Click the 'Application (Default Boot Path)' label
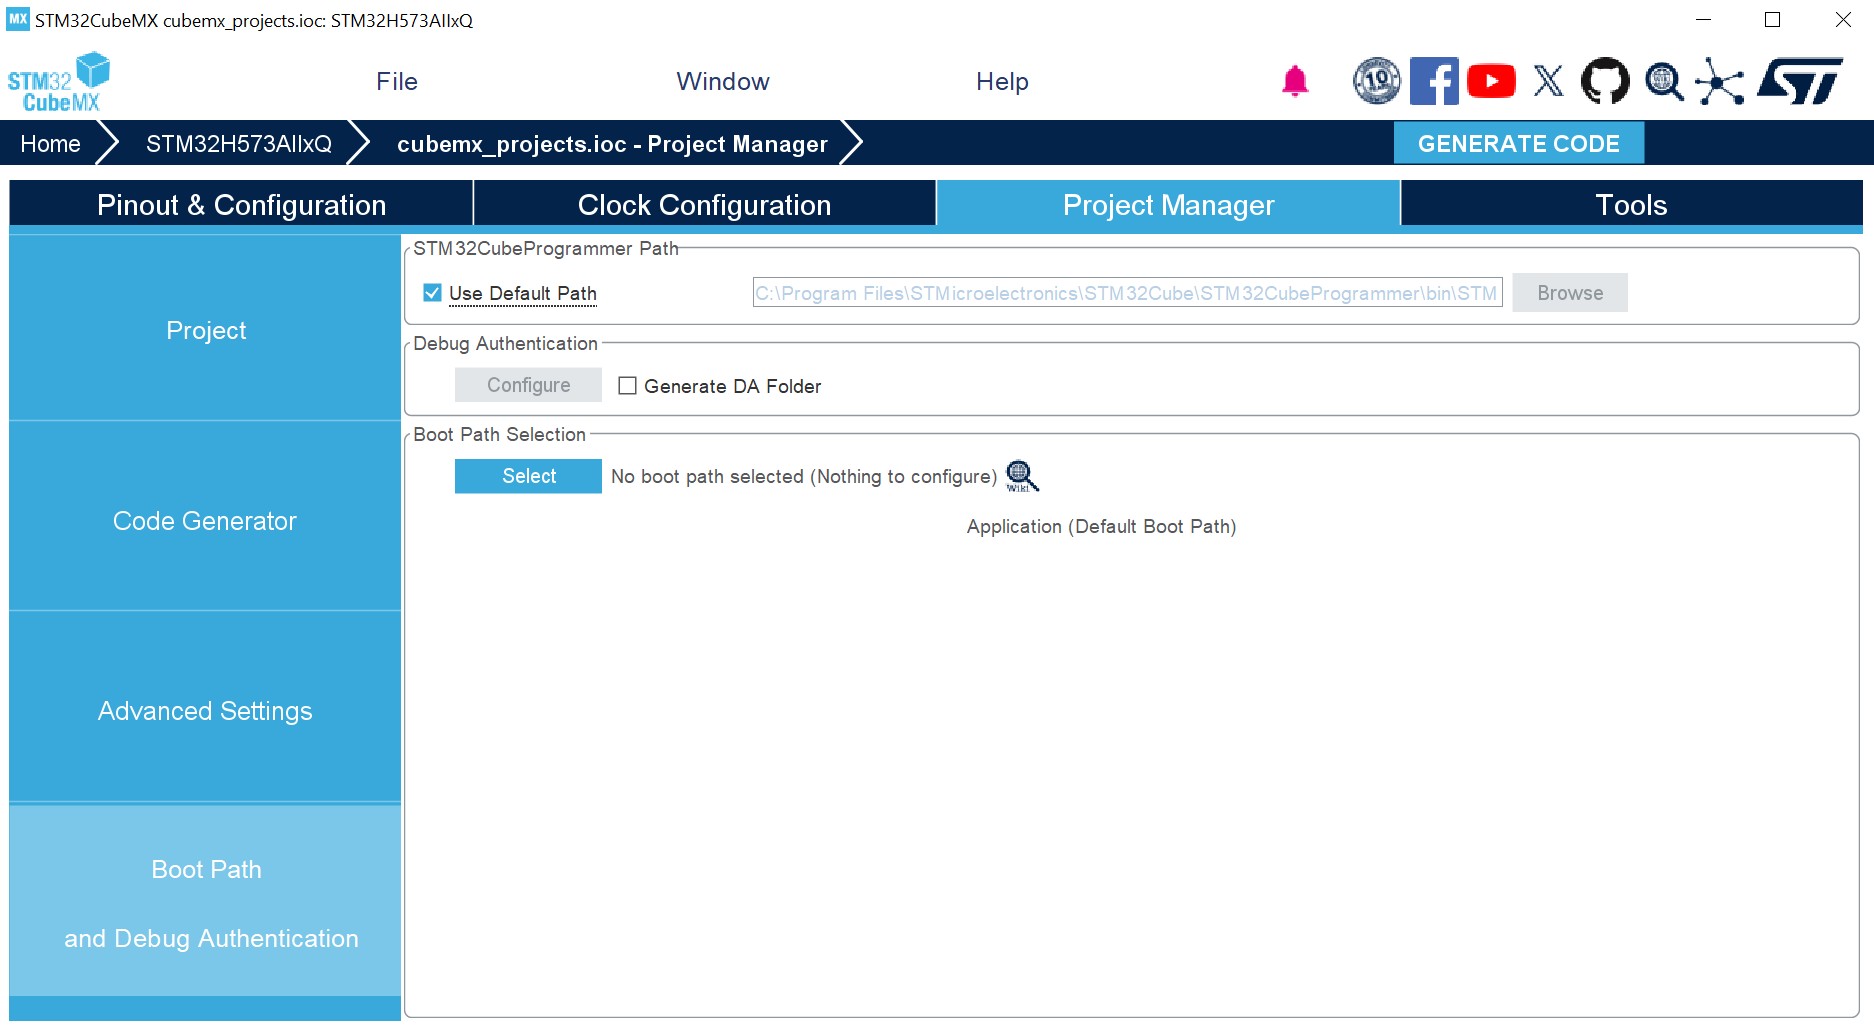The height and width of the screenshot is (1027, 1874). tap(1101, 527)
